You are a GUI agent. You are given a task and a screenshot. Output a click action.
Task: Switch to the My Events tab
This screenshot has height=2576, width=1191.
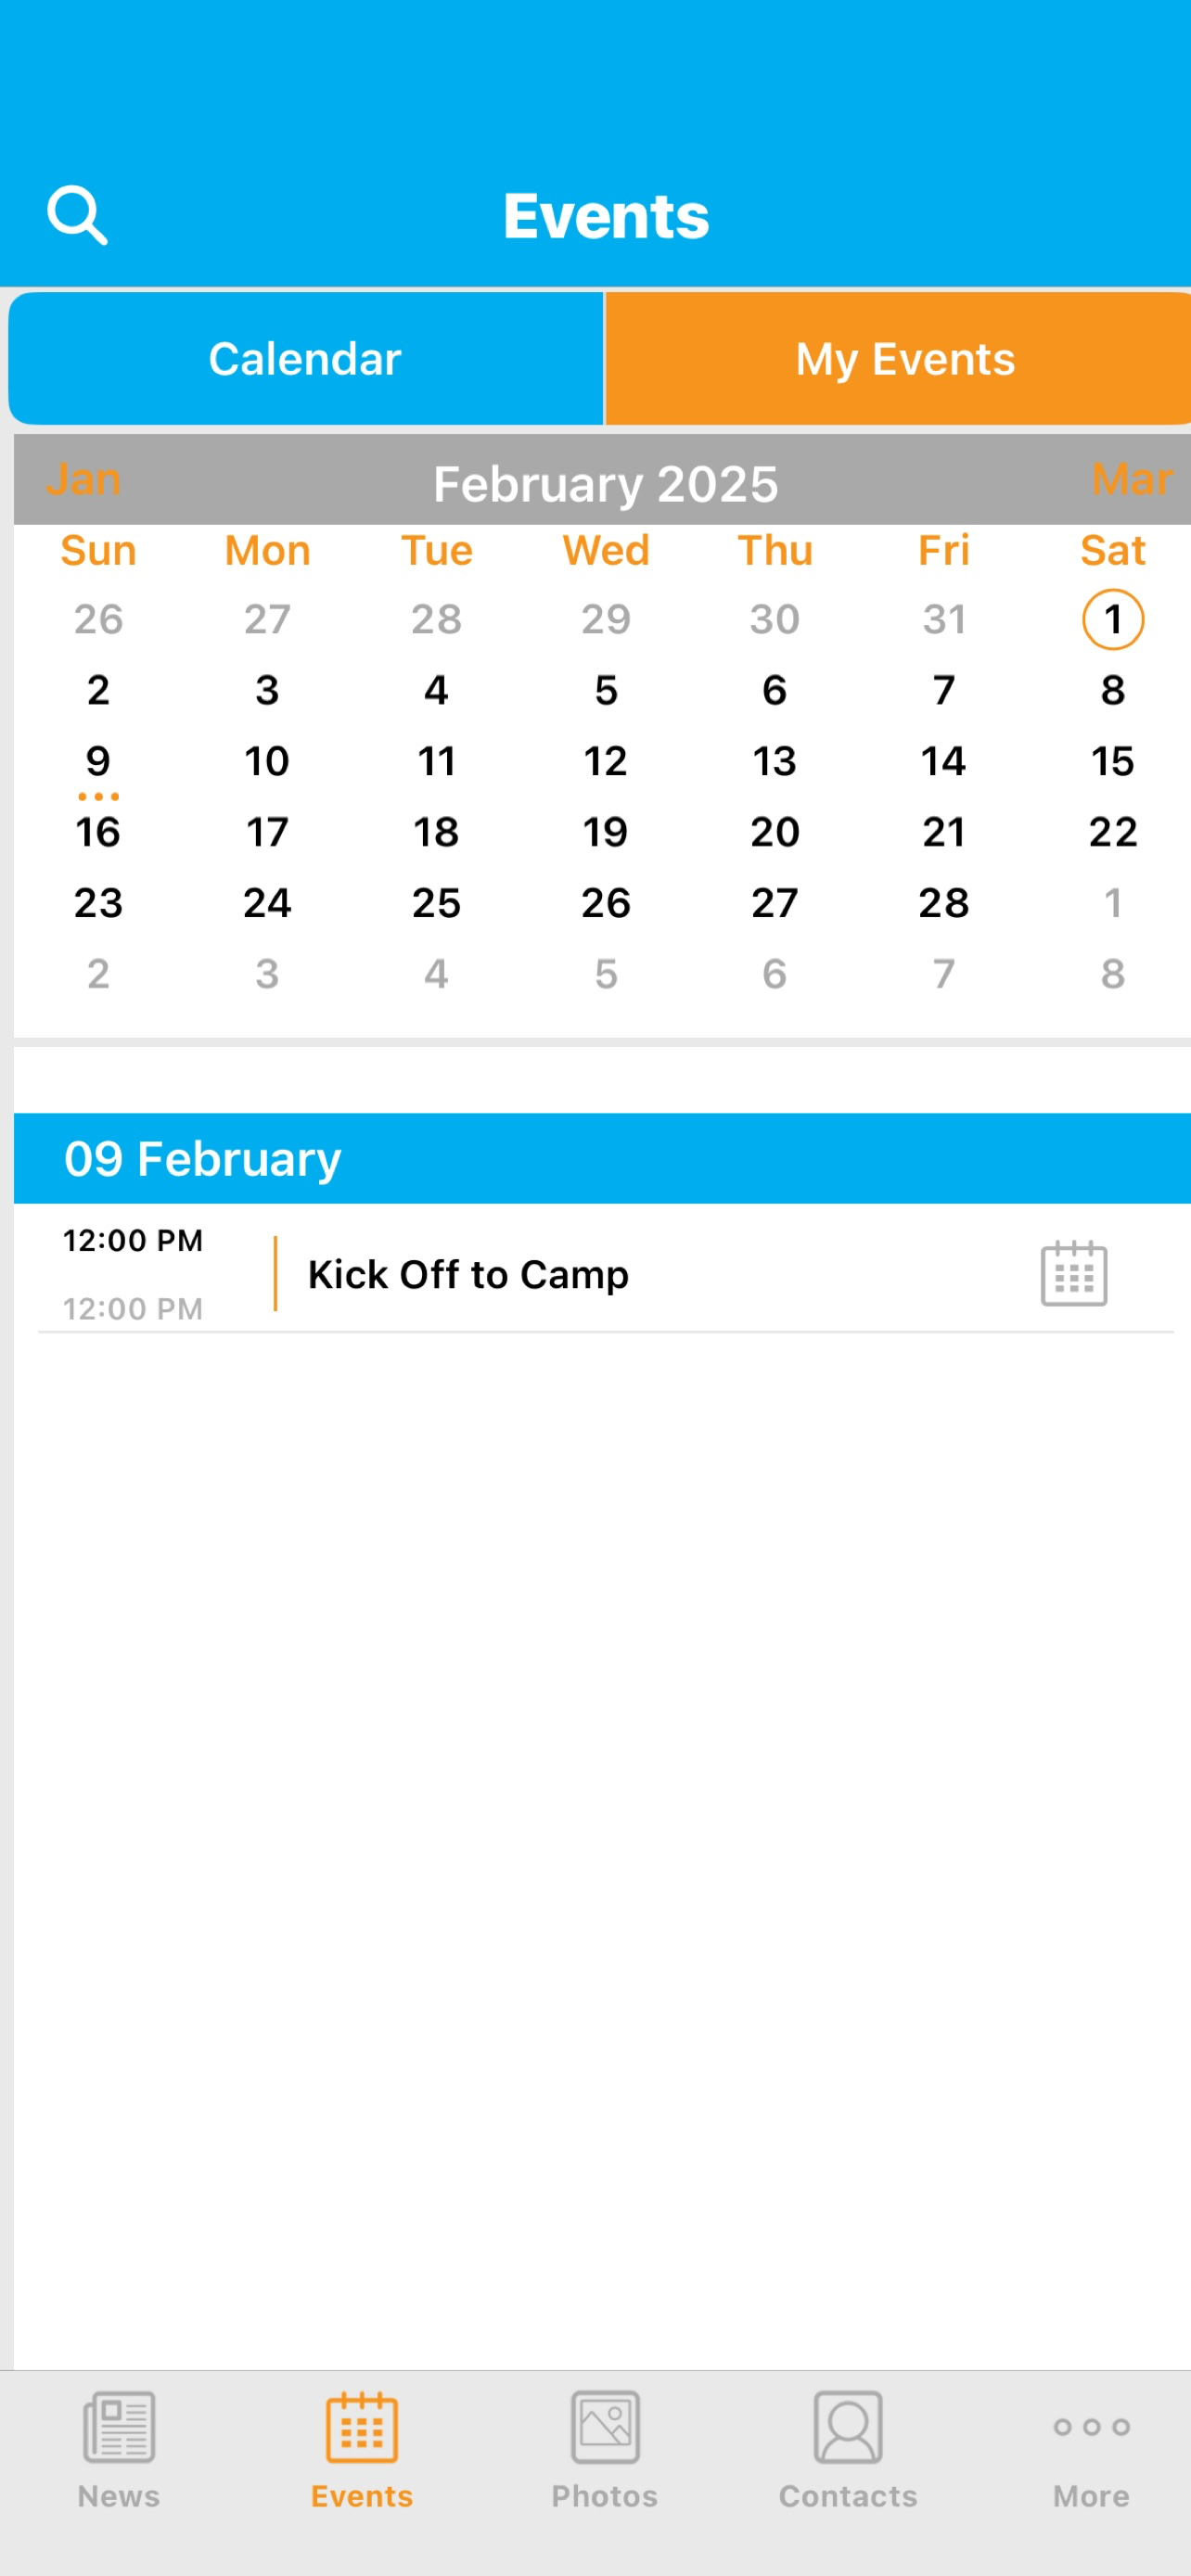pyautogui.click(x=898, y=358)
